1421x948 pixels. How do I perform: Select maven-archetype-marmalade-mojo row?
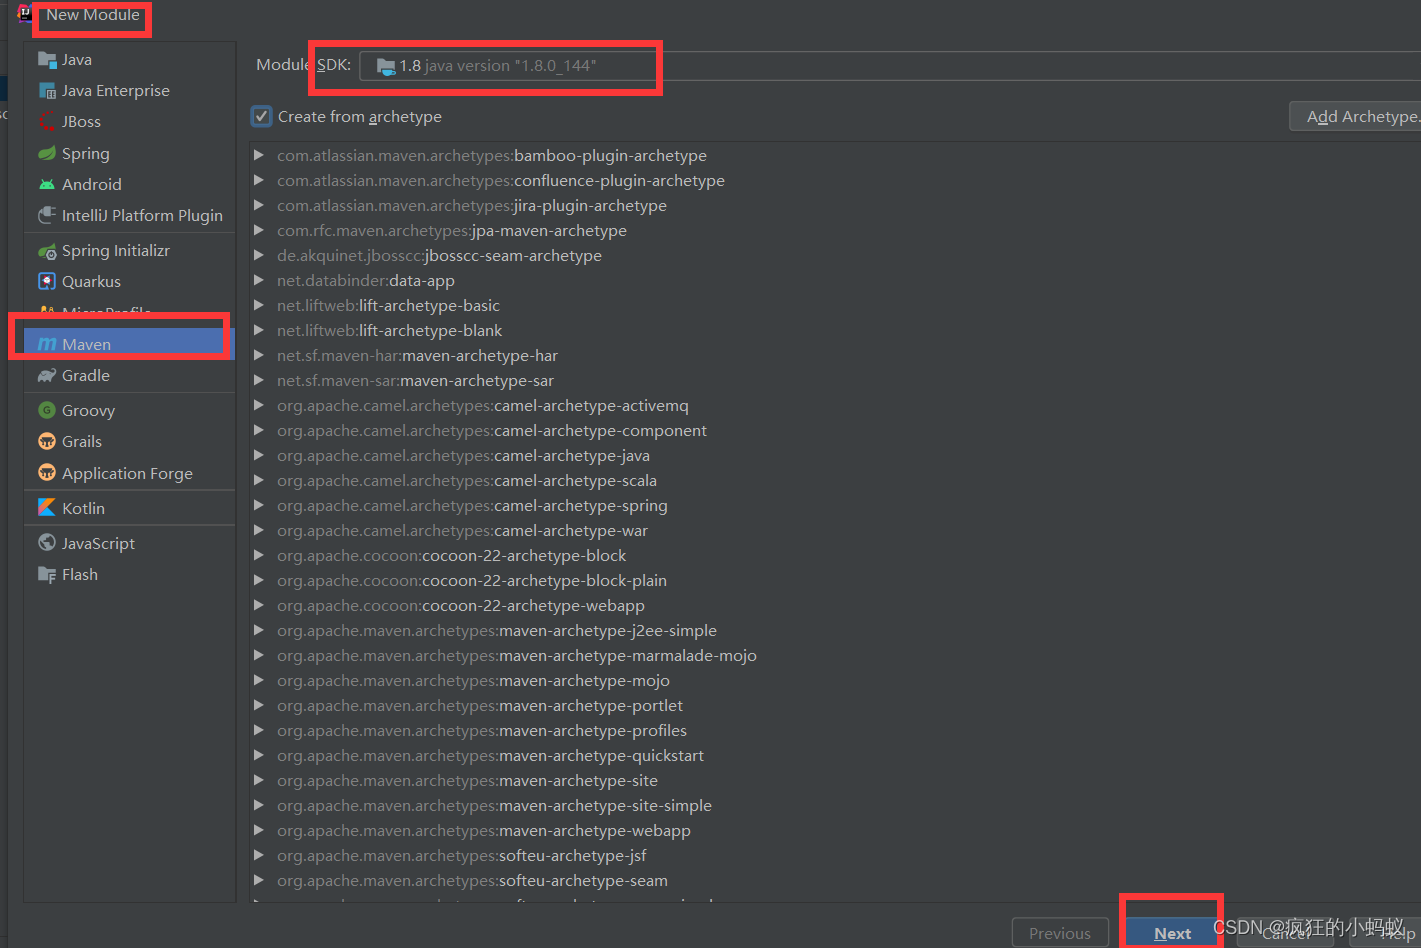coord(835,656)
